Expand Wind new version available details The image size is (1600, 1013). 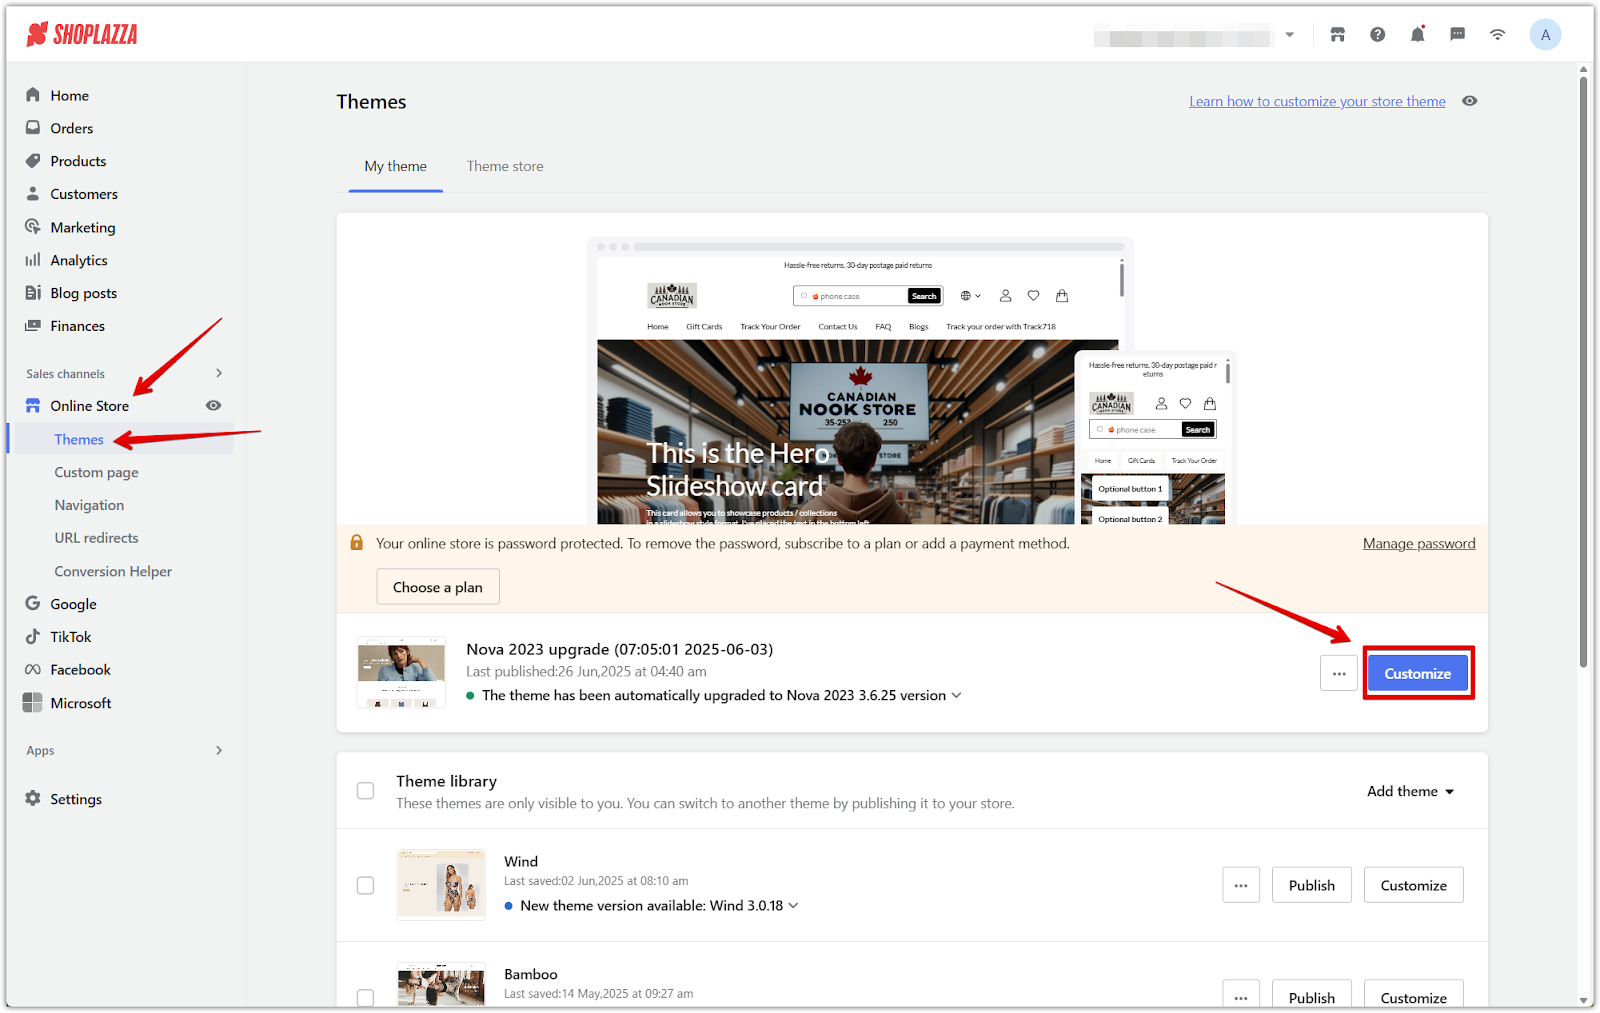pyautogui.click(x=794, y=905)
